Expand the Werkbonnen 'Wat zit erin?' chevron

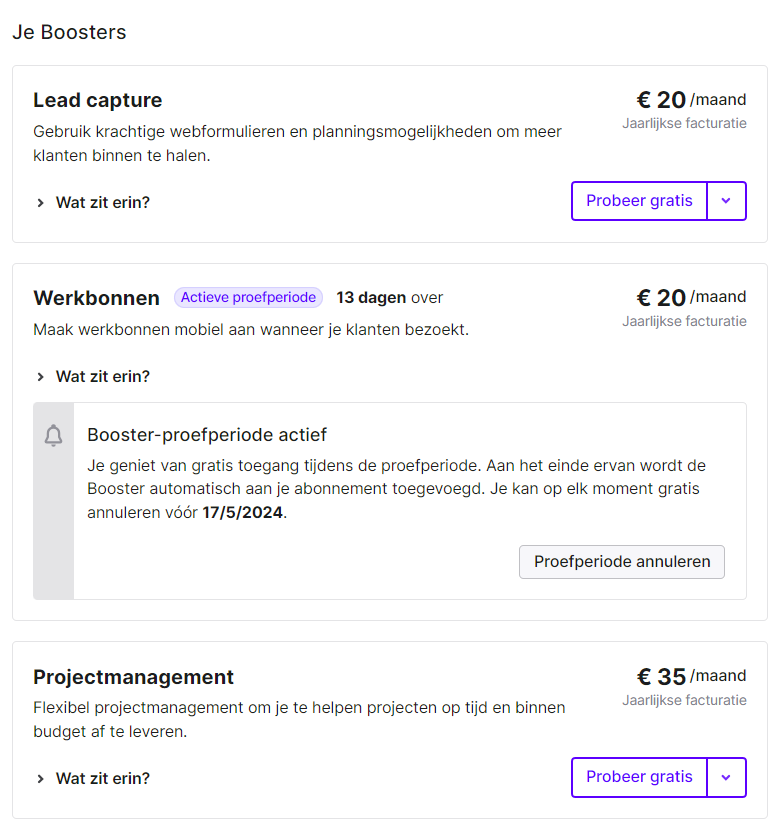40,377
